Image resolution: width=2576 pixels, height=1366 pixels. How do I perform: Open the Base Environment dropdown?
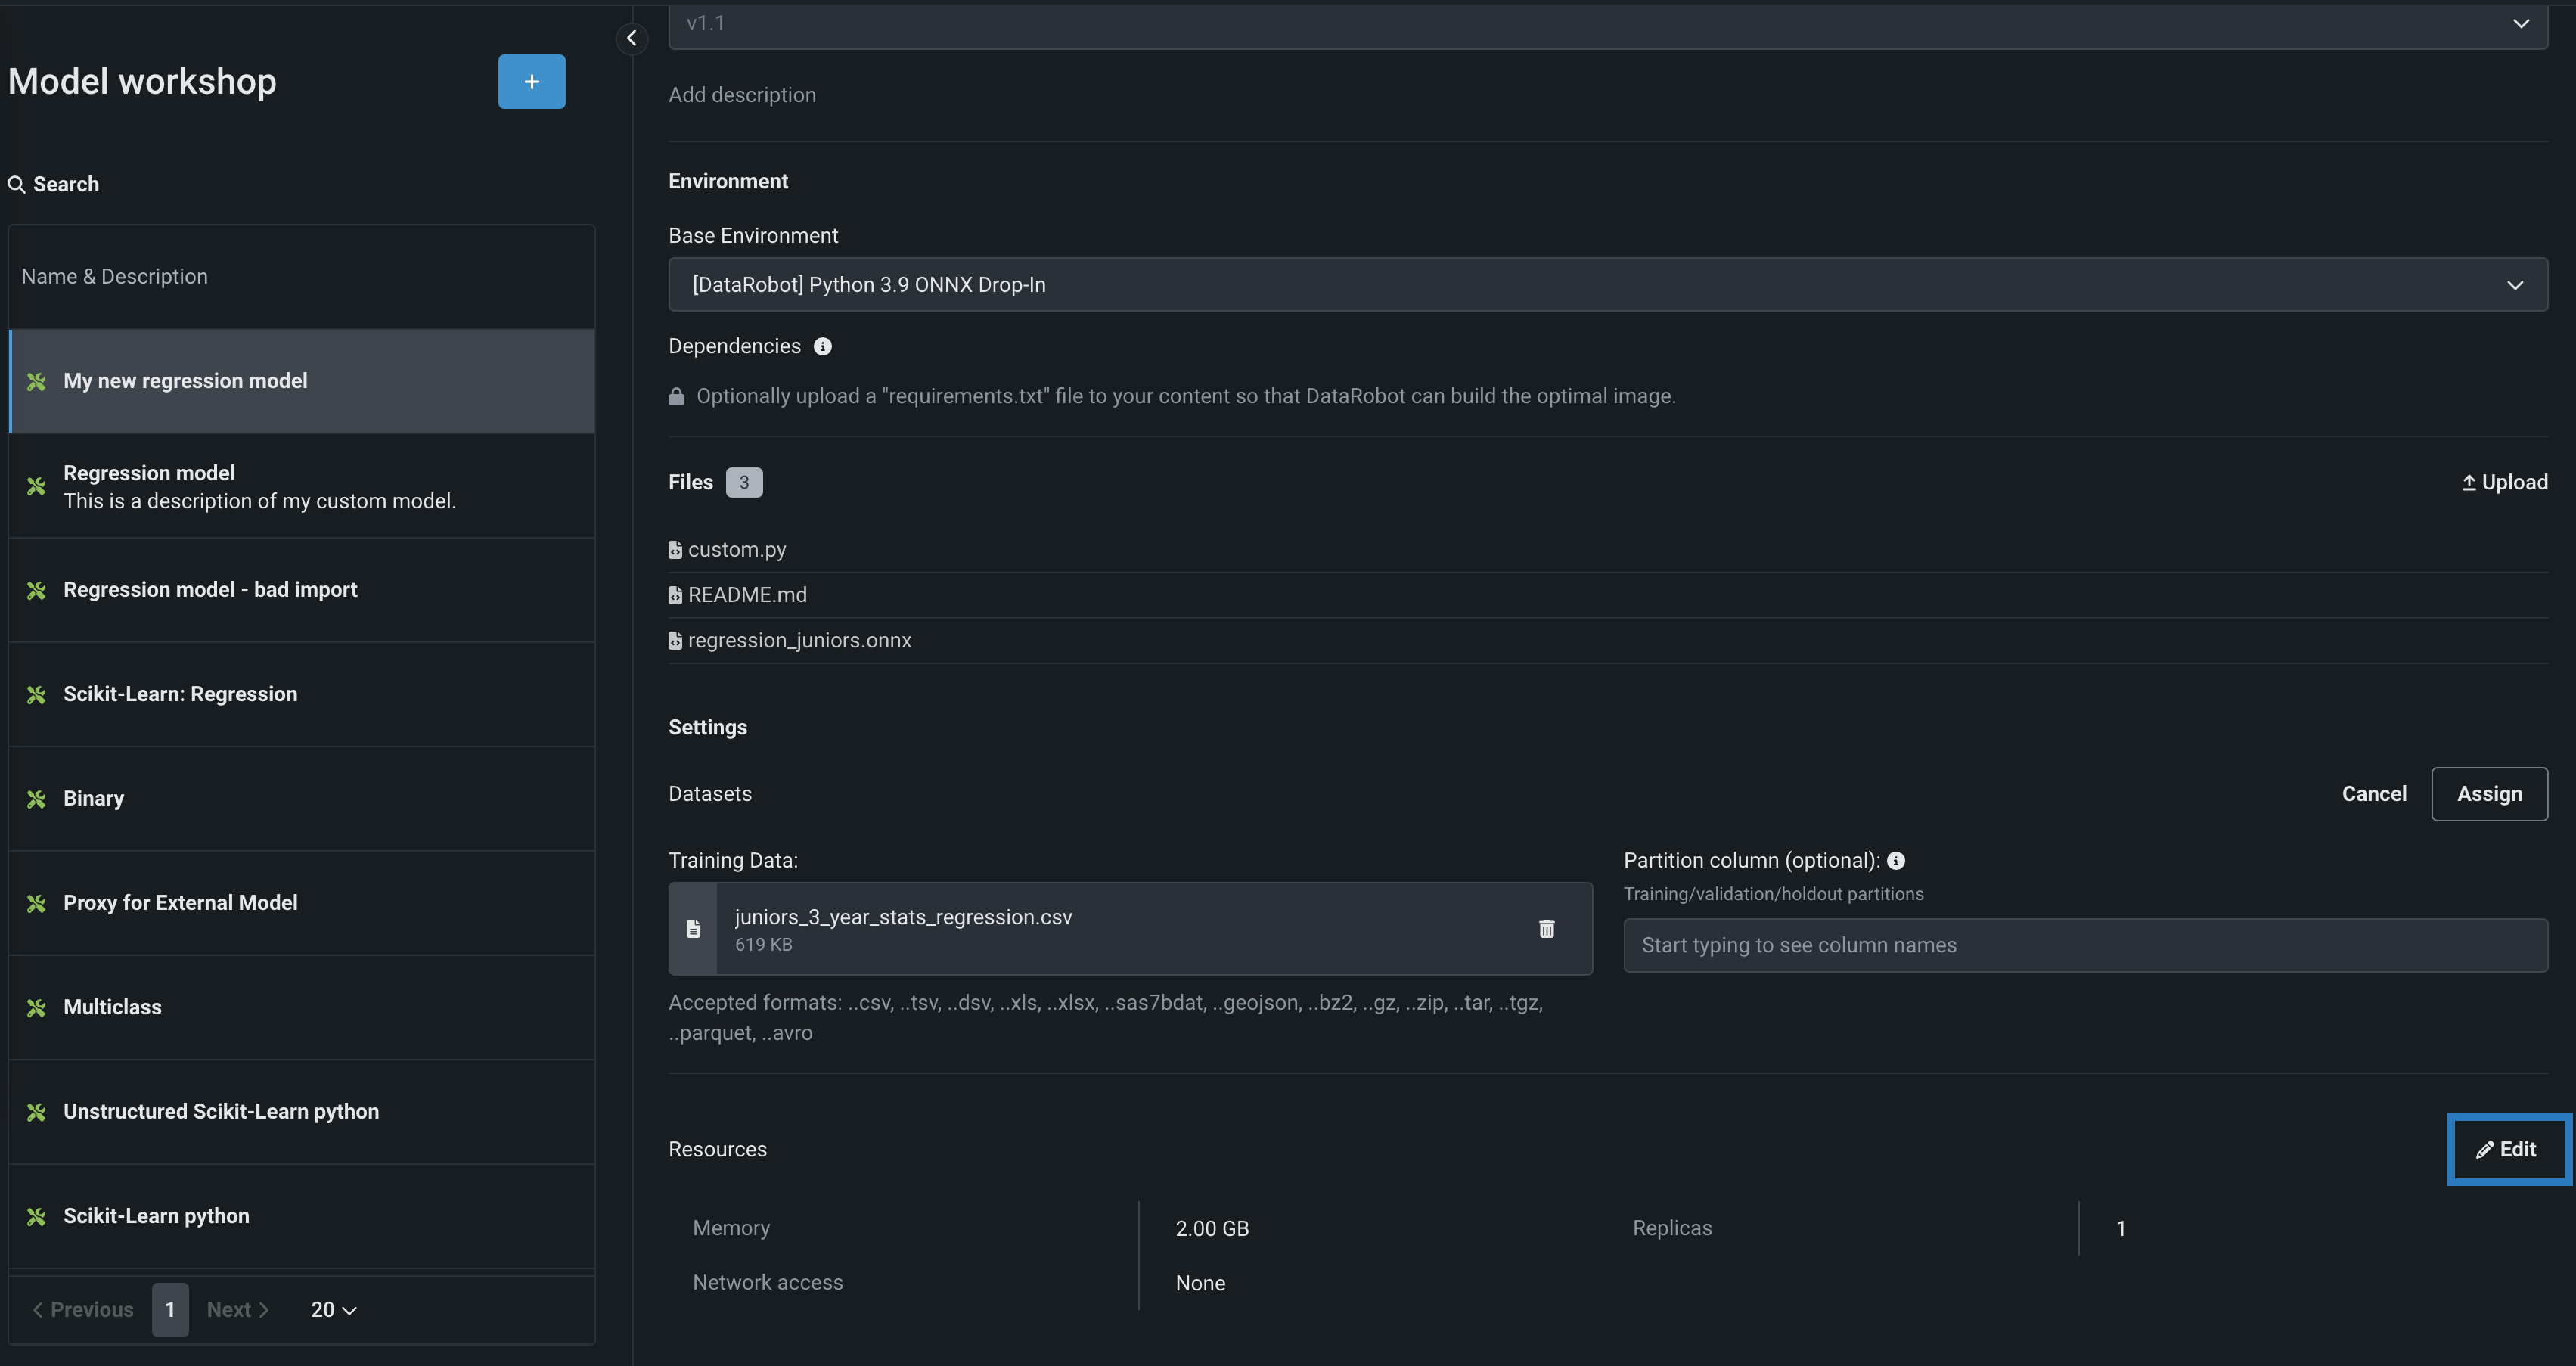click(x=1607, y=285)
